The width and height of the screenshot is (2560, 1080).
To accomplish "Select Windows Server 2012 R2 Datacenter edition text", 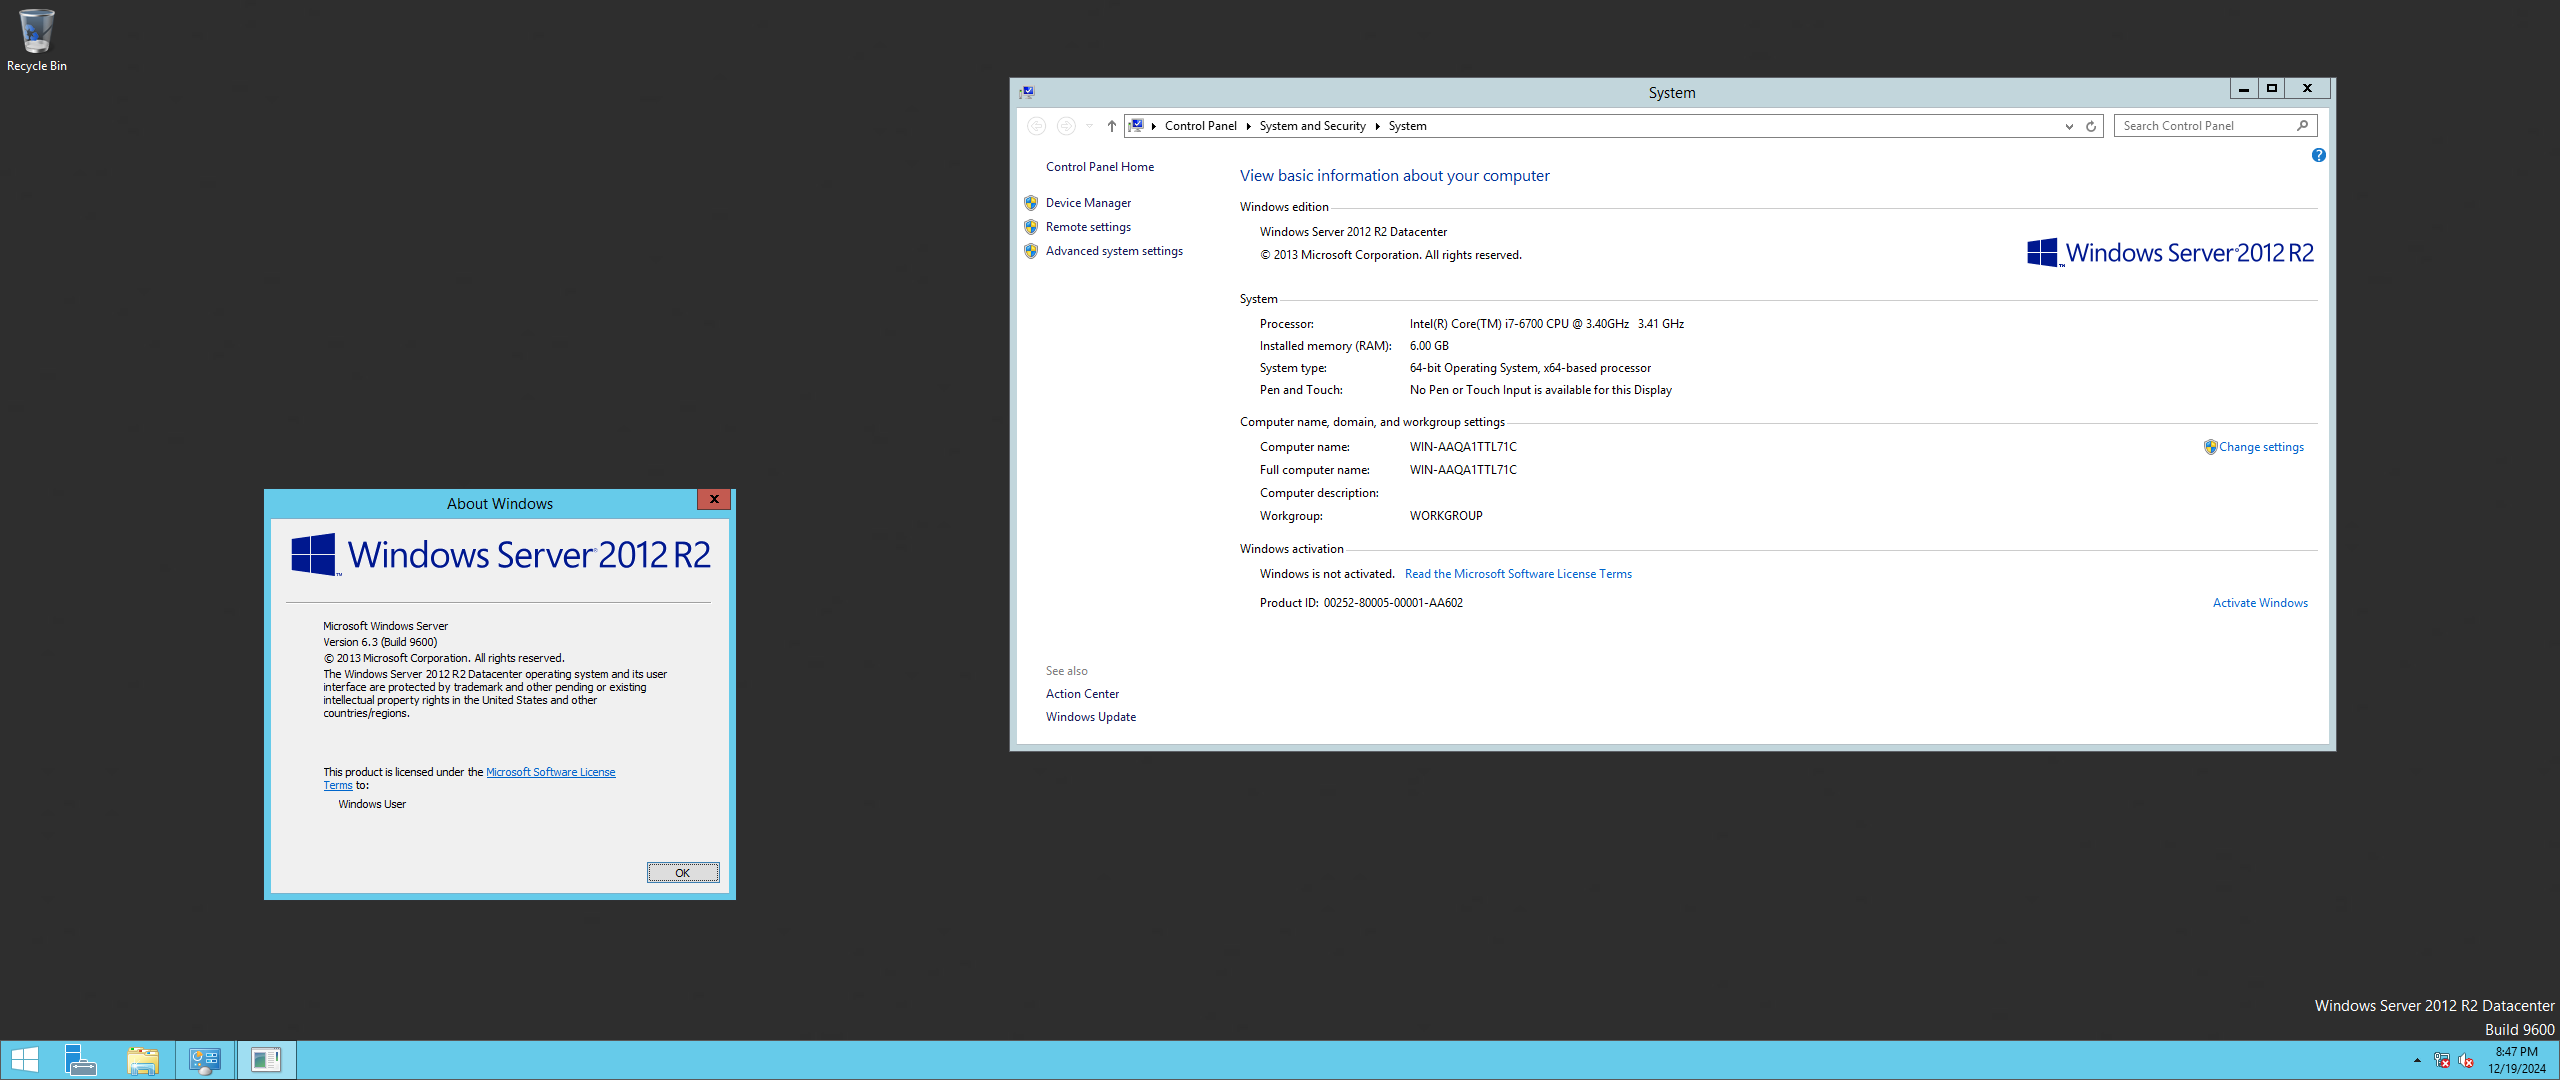I will point(1353,232).
